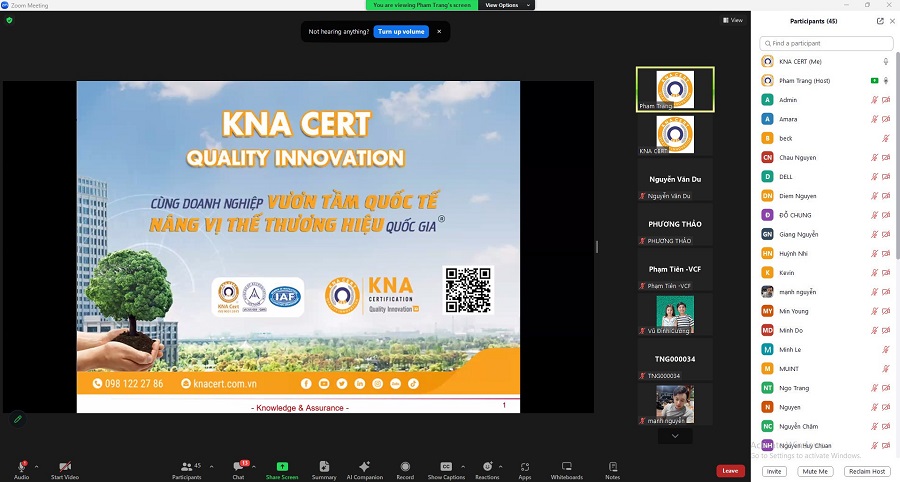Open the meeting Summary tool

(x=324, y=470)
